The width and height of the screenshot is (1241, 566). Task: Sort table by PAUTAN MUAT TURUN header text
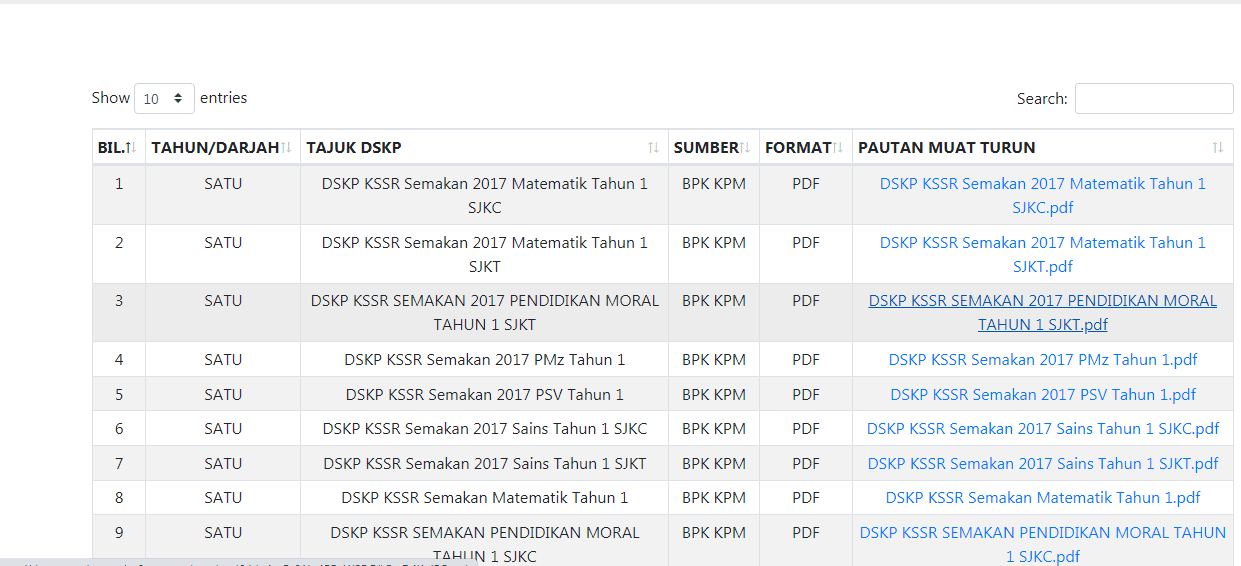(x=946, y=148)
